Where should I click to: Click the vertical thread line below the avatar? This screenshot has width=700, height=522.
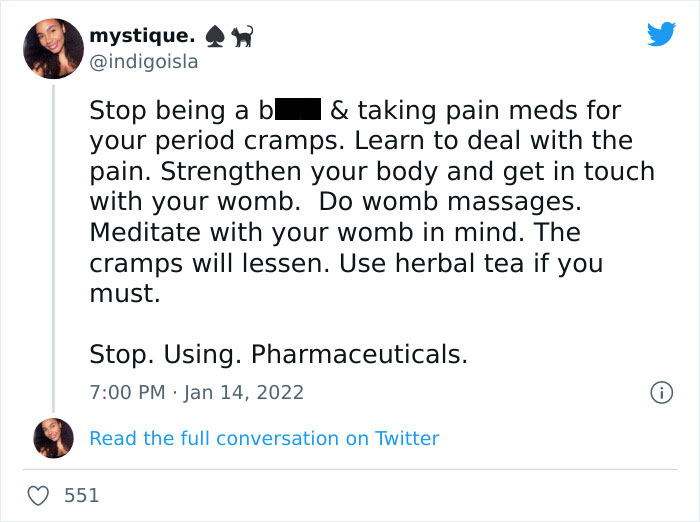point(54,250)
